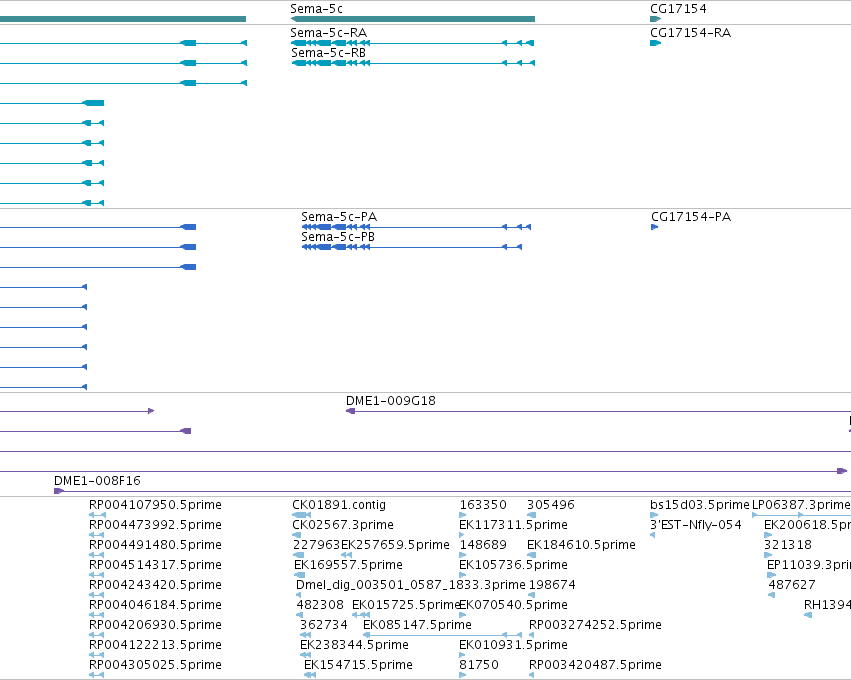Select the Sema-5c-RA transcript label

(x=328, y=33)
